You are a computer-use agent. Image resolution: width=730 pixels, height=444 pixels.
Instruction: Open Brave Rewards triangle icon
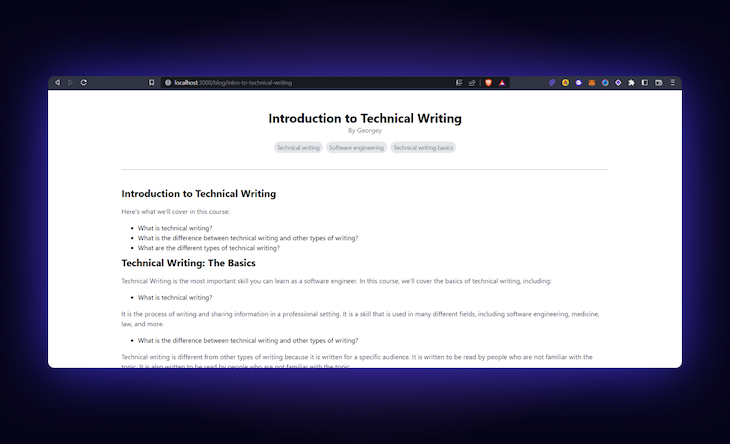click(x=502, y=82)
